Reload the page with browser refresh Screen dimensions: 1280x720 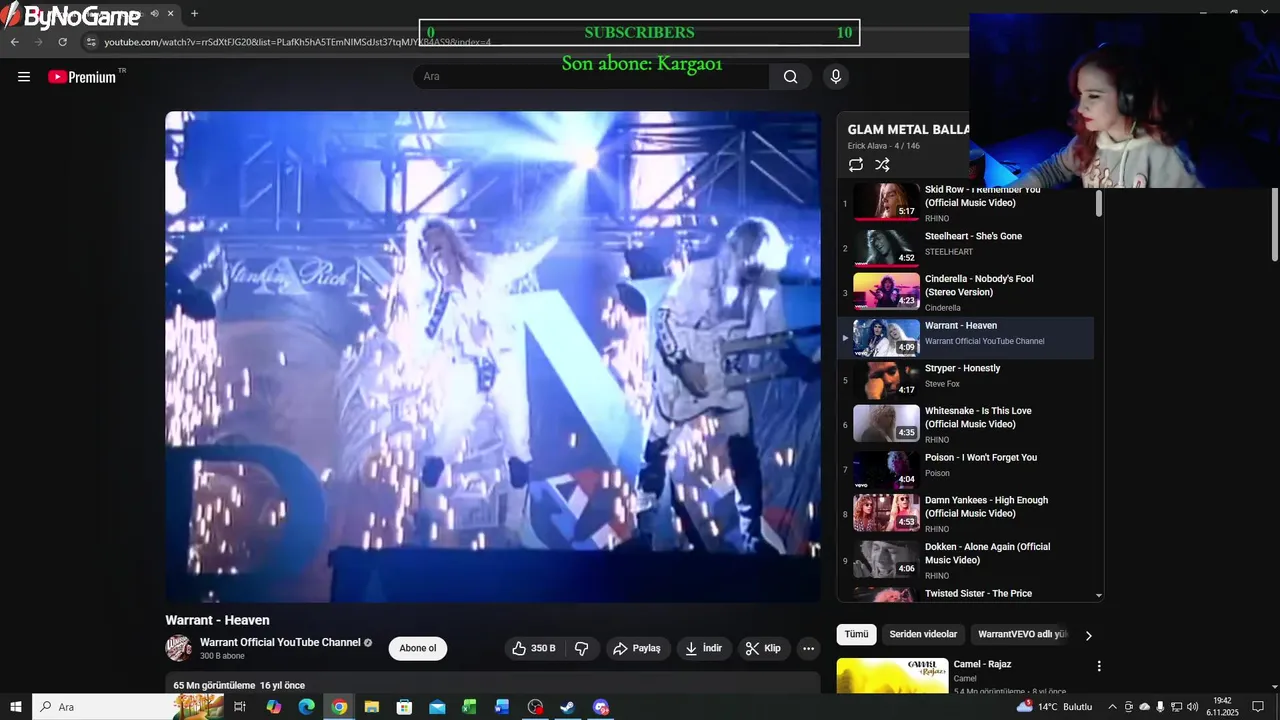coord(62,42)
